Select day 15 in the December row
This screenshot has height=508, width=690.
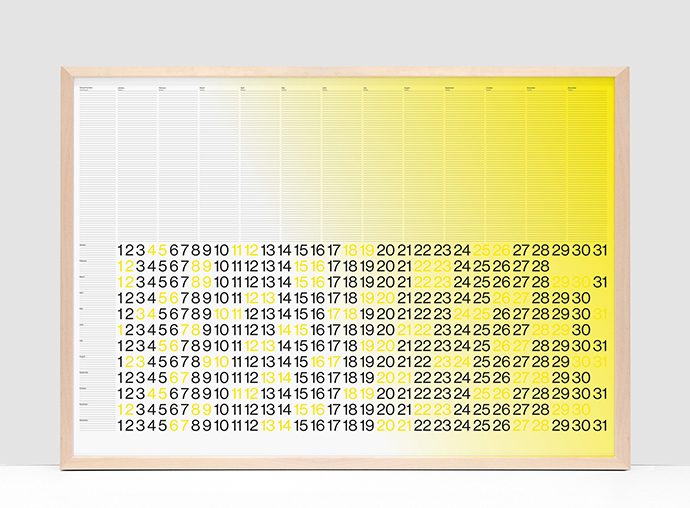pyautogui.click(x=301, y=426)
